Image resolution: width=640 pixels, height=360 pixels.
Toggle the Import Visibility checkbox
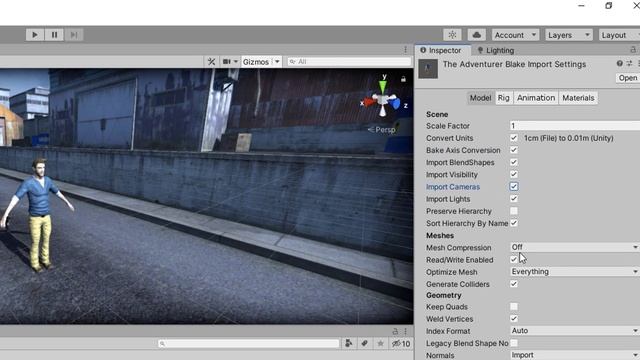[x=514, y=174]
